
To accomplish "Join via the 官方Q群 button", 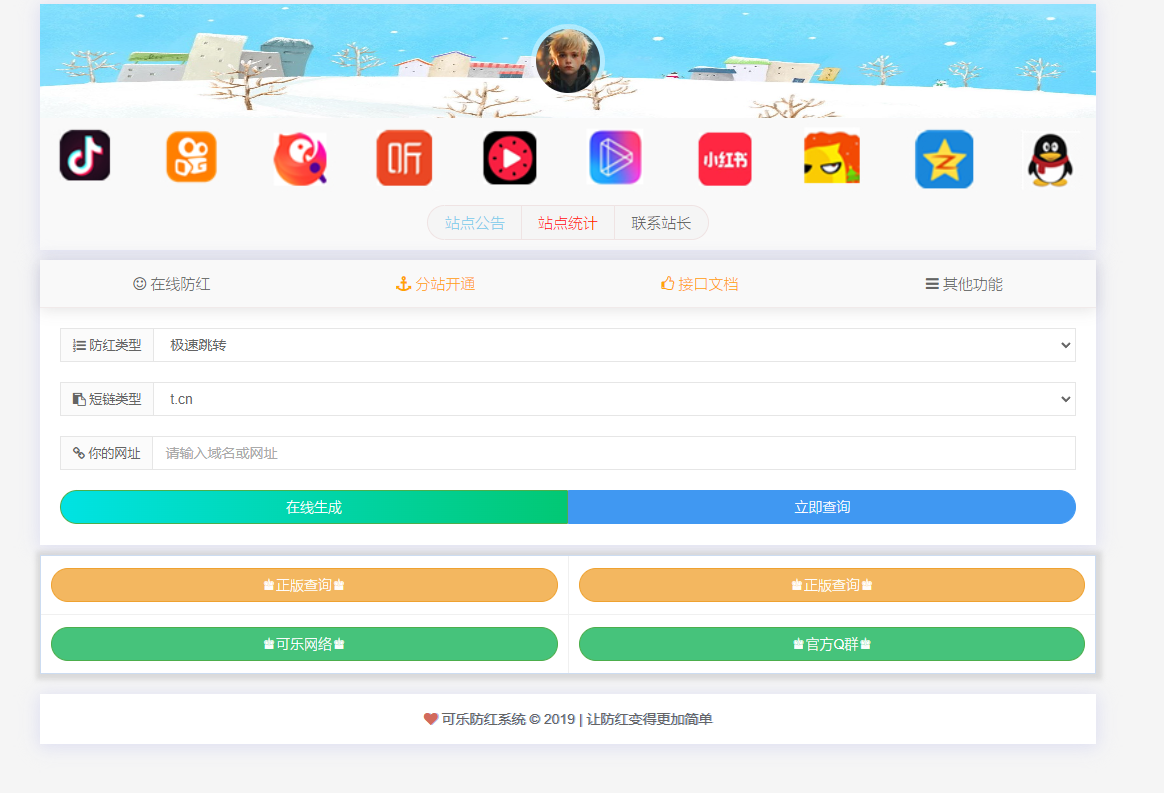I will 831,644.
